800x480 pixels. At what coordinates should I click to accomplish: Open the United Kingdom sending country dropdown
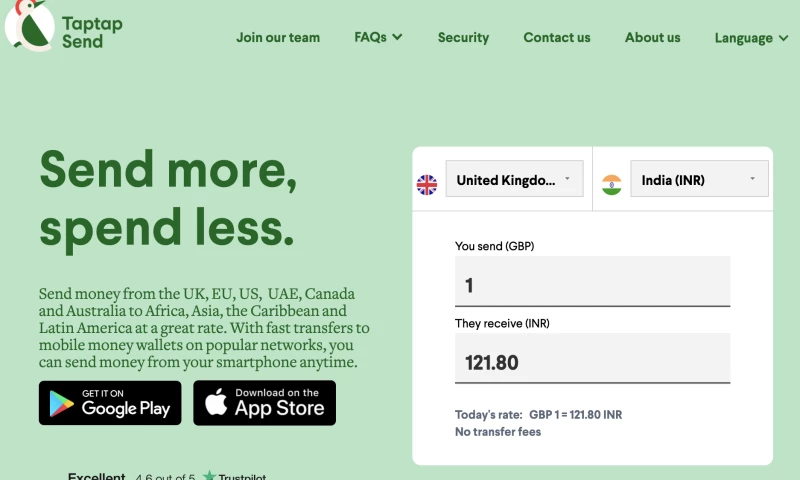coord(514,180)
